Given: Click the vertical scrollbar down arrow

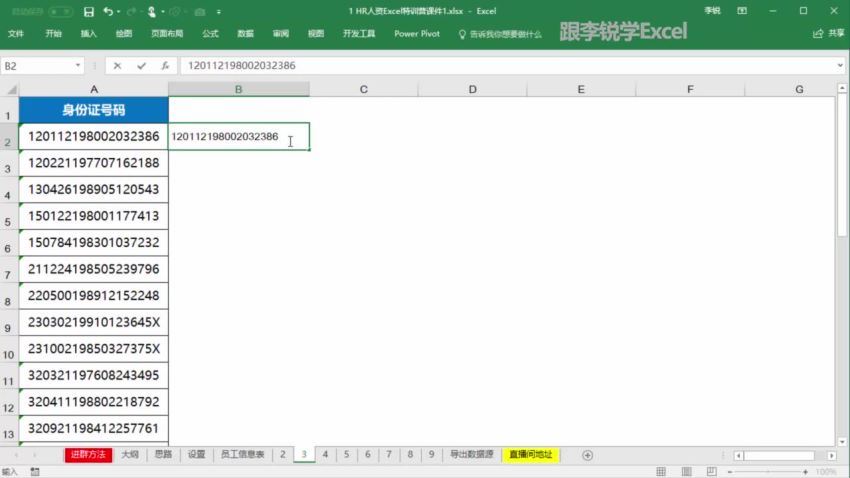Looking at the screenshot, I should click(842, 442).
